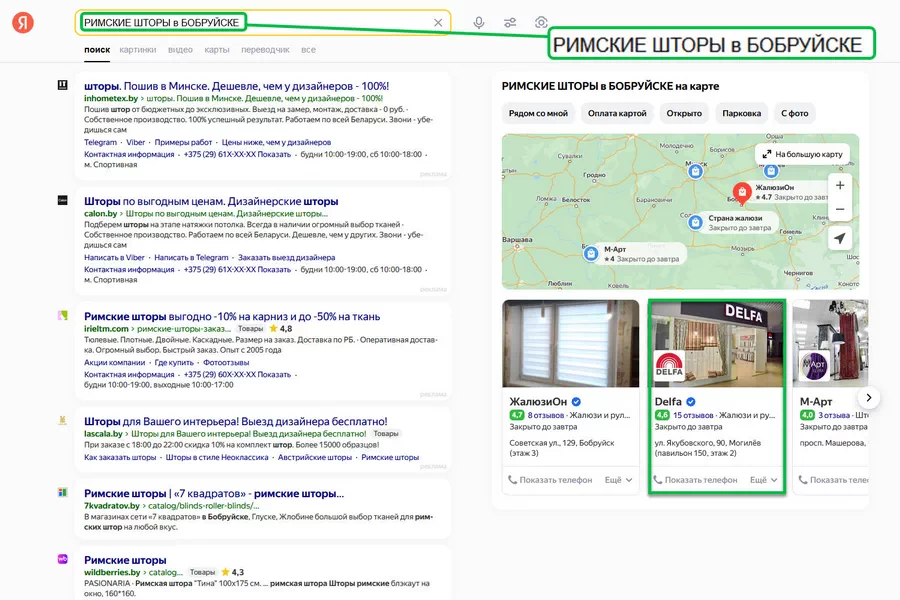Screen dimensions: 900x600
Task: Show Delfa phone number
Action: pyautogui.click(x=696, y=480)
